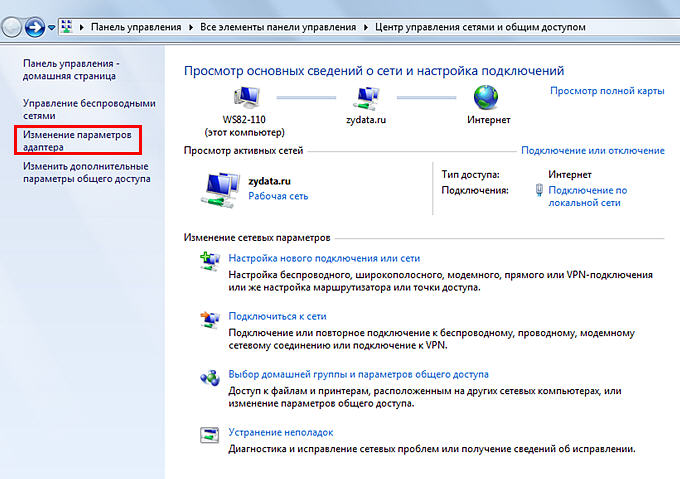Select Все элементы панели управления breadcrumb

coord(278,27)
